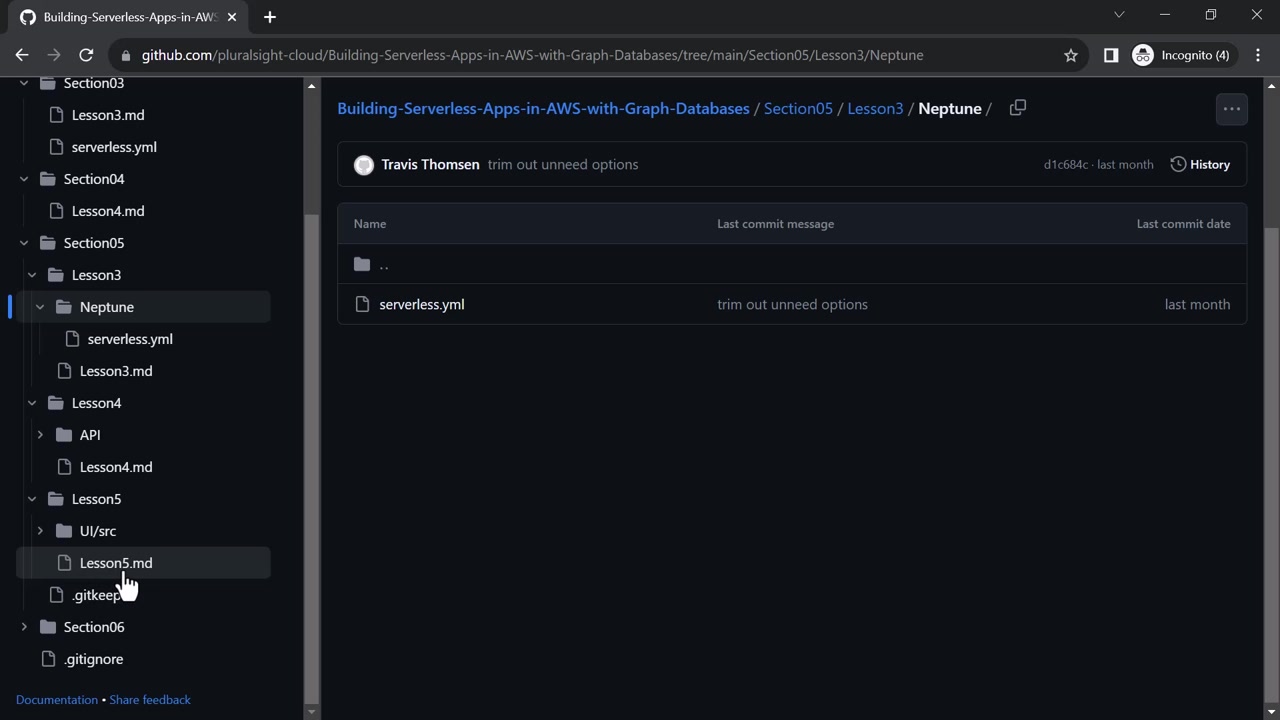Open Lesson3.md under Section03
This screenshot has width=1280, height=720.
pyautogui.click(x=108, y=115)
